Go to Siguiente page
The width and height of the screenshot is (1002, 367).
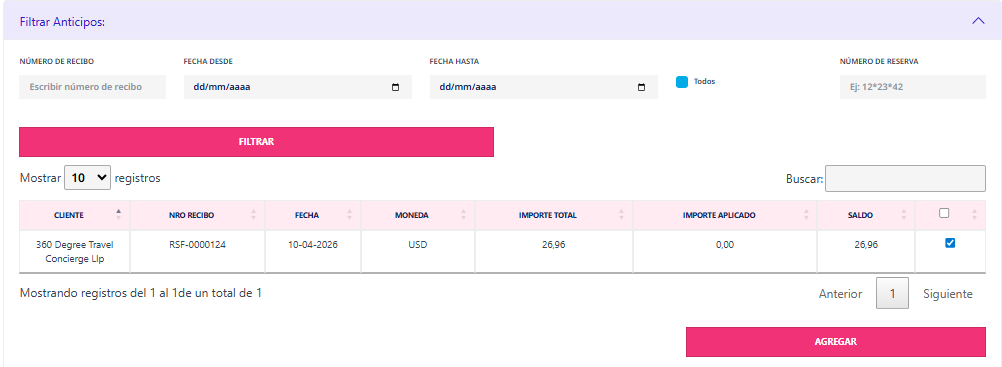[x=948, y=294]
